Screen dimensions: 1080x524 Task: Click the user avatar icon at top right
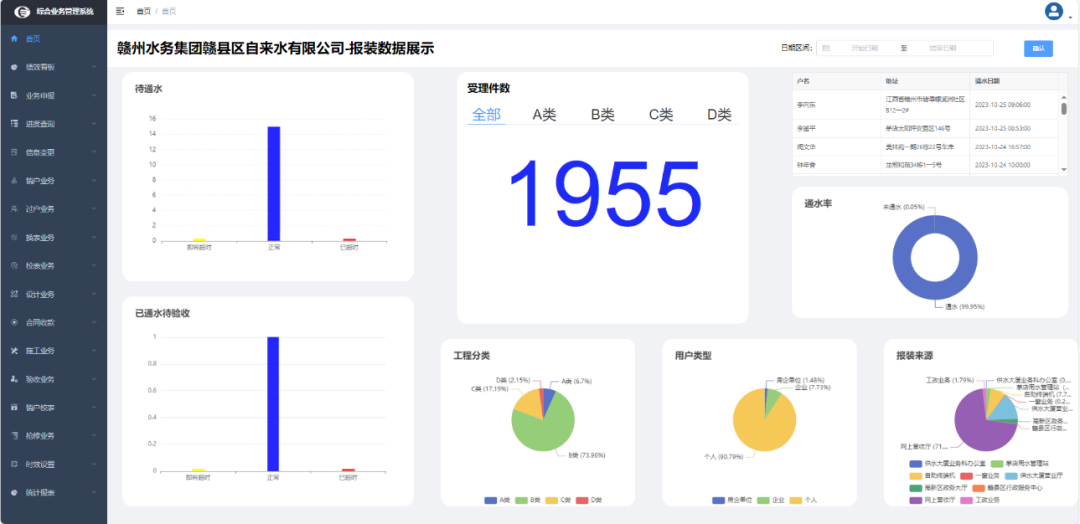click(x=1054, y=11)
